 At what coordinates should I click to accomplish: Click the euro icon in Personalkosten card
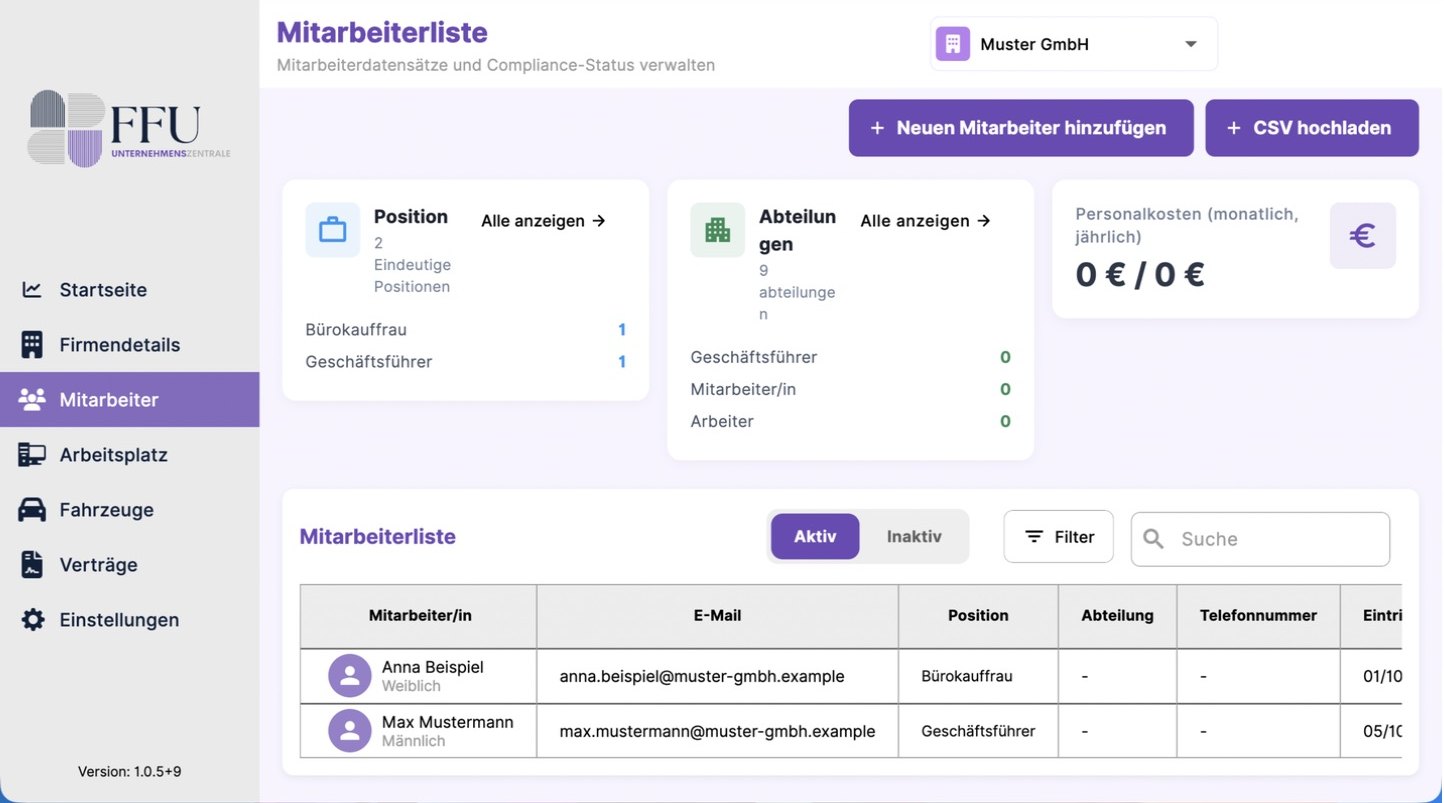click(x=1362, y=236)
